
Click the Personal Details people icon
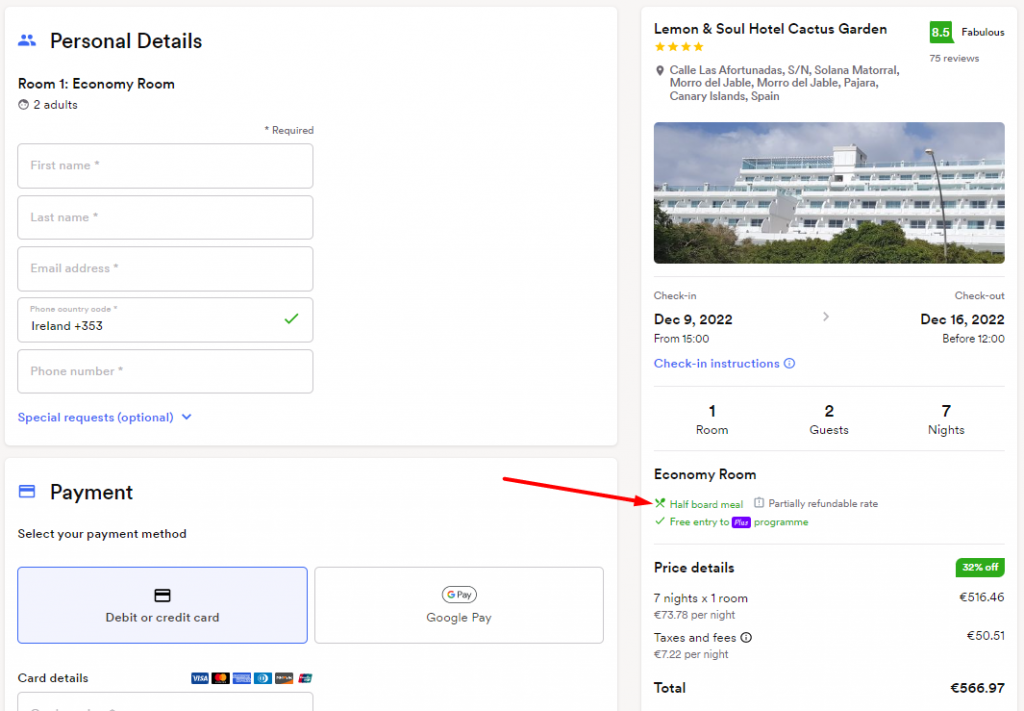(x=27, y=40)
